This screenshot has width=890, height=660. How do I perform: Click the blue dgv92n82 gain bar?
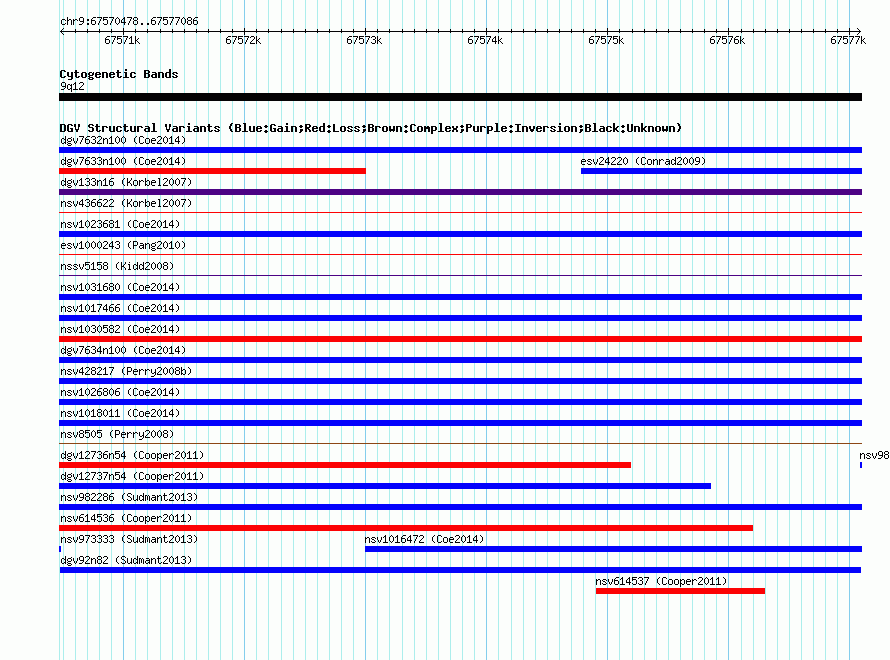coord(460,570)
